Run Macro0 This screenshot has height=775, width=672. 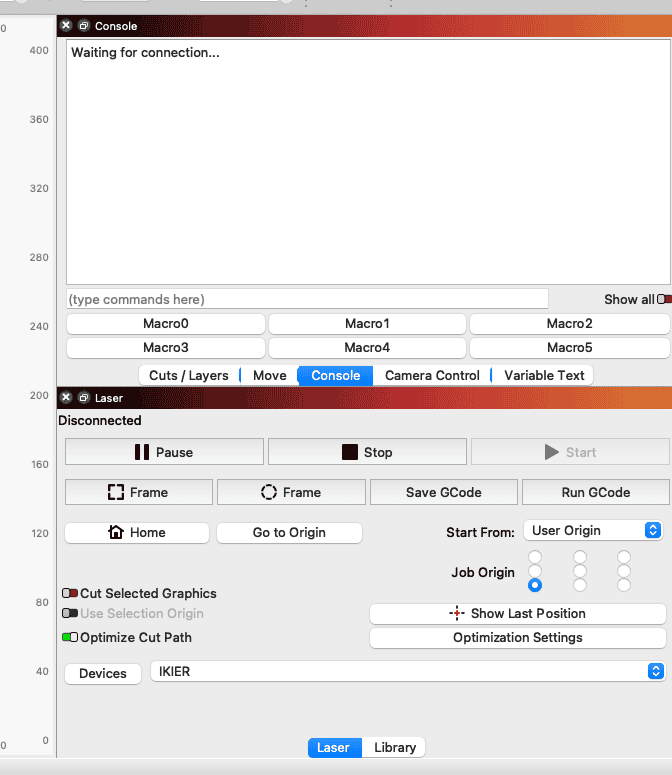pos(166,323)
